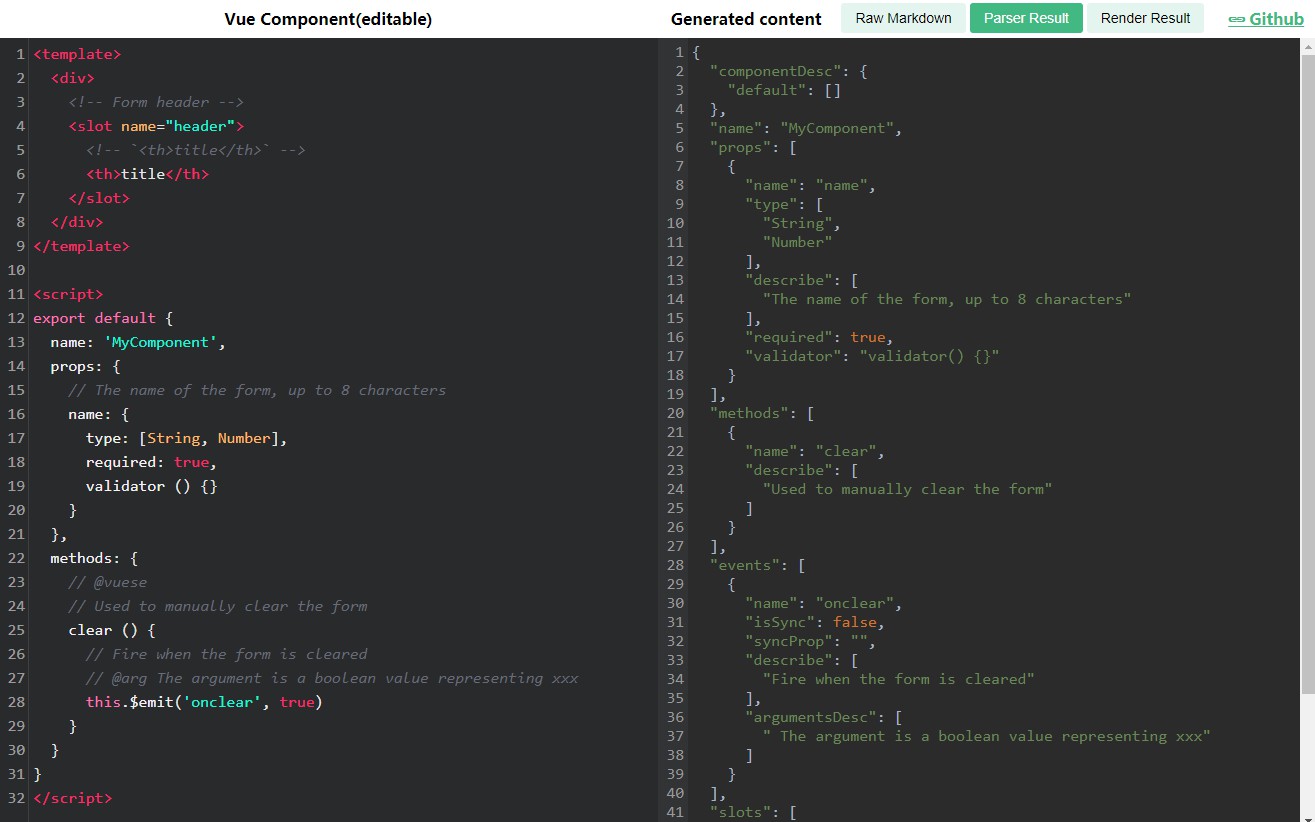Switch to the Raw Markdown tab

(903, 18)
